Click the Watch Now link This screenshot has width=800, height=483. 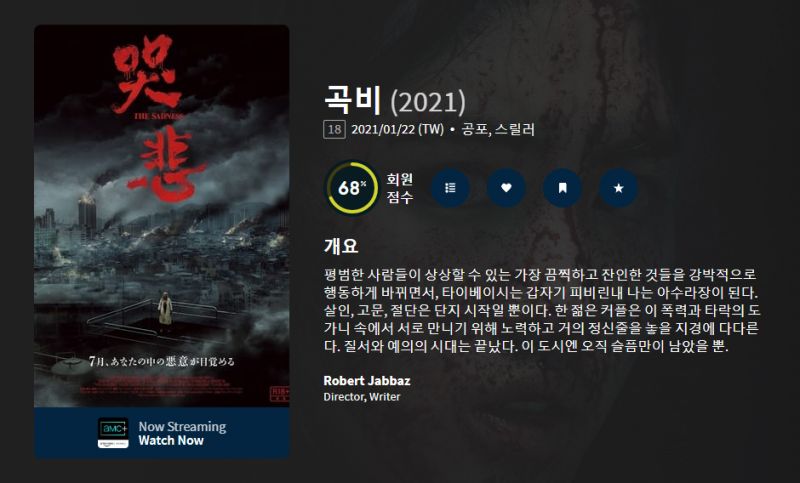171,440
